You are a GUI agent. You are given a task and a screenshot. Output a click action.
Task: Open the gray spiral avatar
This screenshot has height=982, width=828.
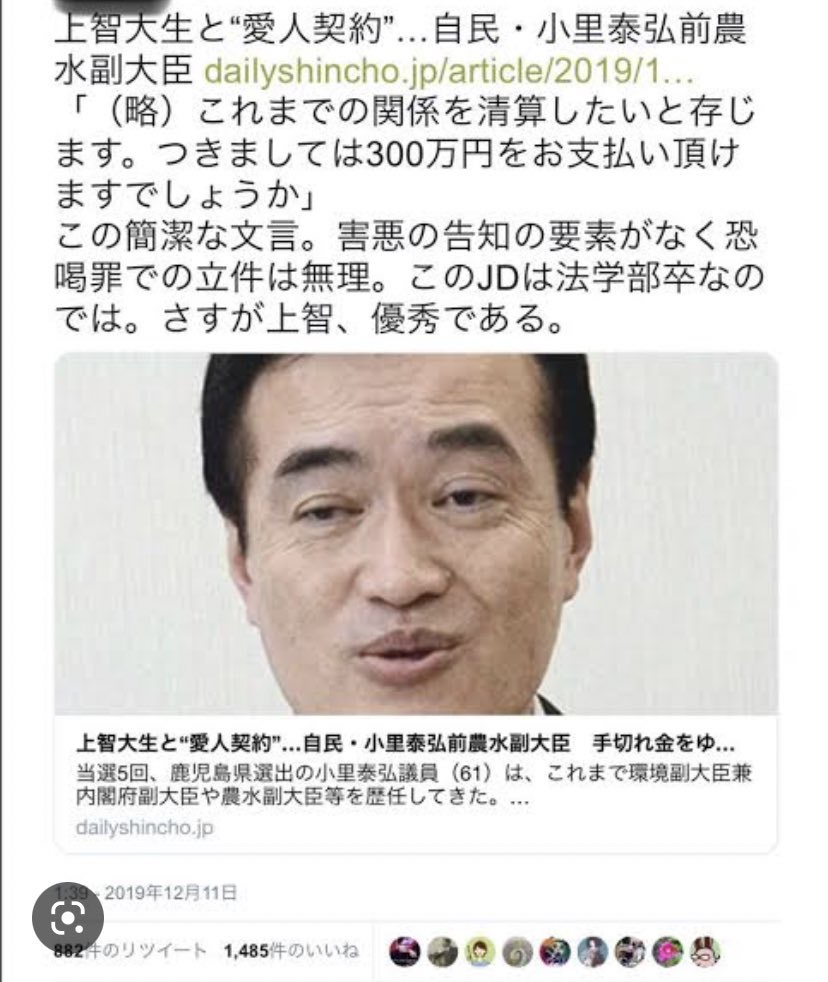point(517,952)
